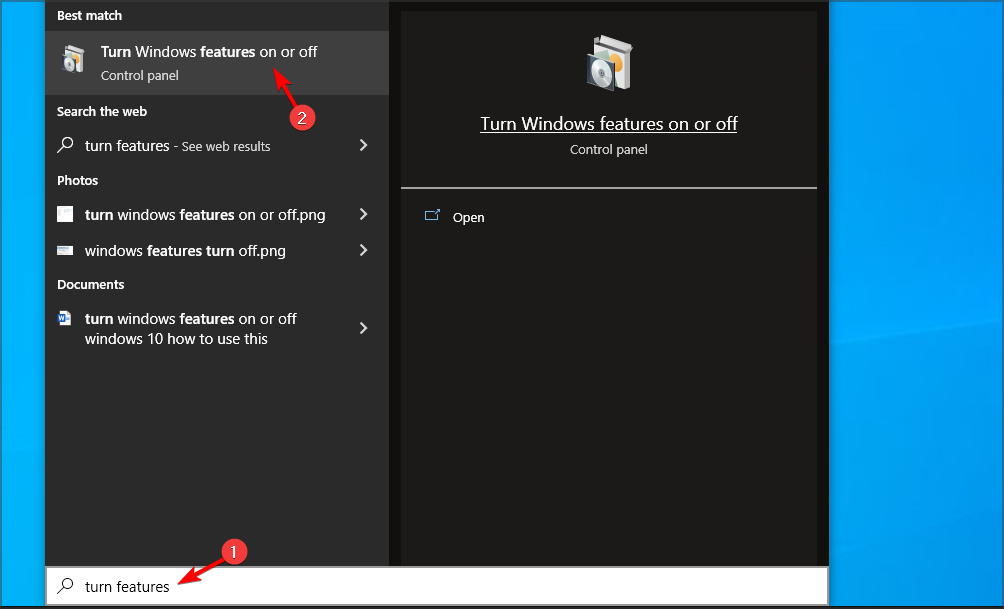The height and width of the screenshot is (609, 1004).
Task: Click the image icon for 'turn windows features on or off.png'
Action: pyautogui.click(x=66, y=214)
